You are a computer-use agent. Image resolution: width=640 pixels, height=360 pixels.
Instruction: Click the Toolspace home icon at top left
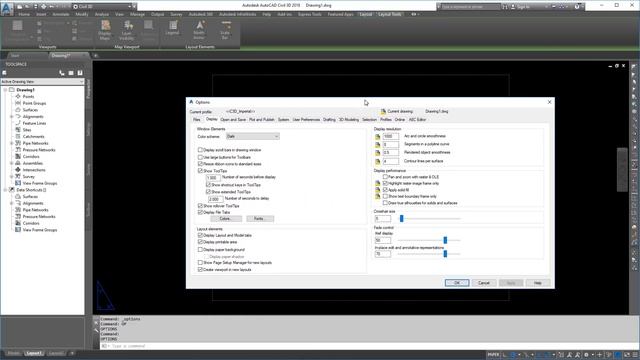click(4, 73)
